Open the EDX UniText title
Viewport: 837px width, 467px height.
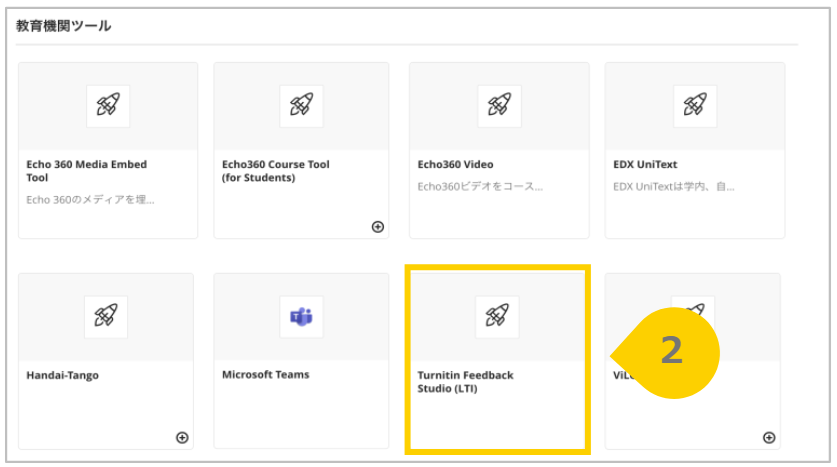tap(645, 164)
